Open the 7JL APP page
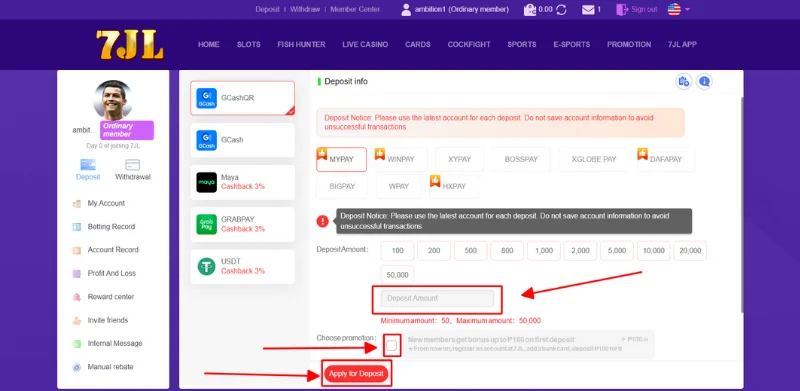The image size is (800, 391). [682, 44]
